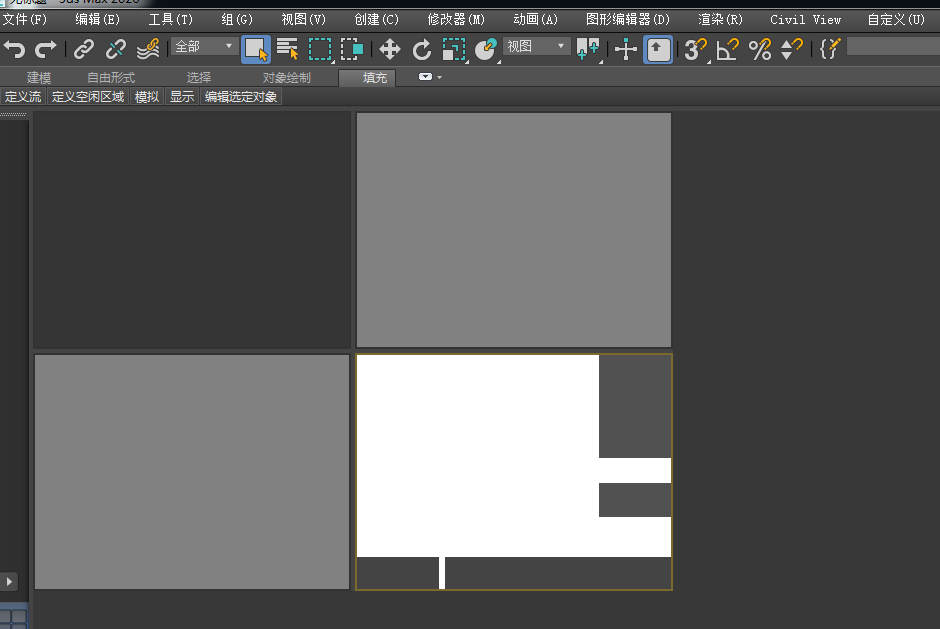
Task: Click the top-right gray viewport
Action: 514,230
